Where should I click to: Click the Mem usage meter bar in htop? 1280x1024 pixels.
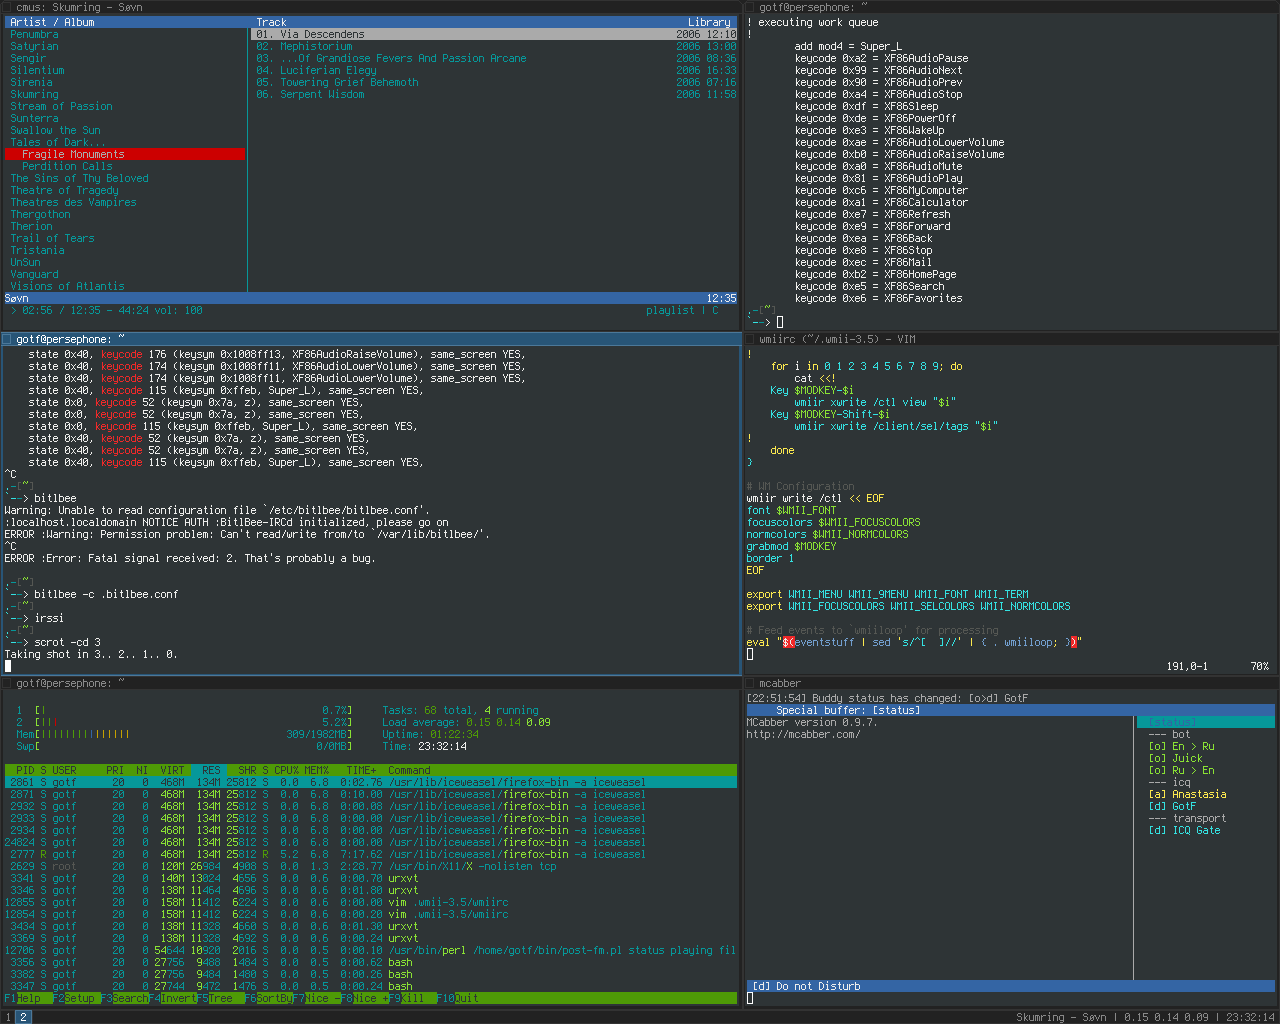(184, 734)
